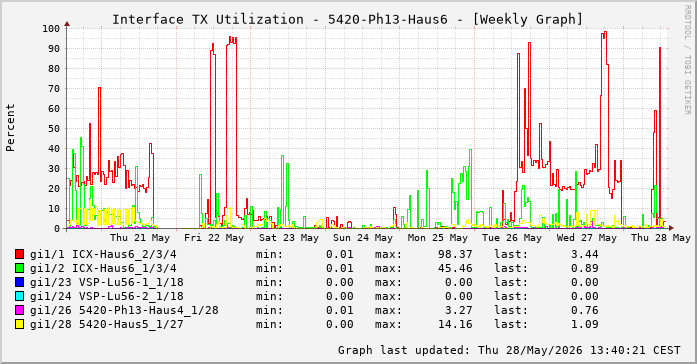Click the 50 y-axis tick label

[x=54, y=129]
